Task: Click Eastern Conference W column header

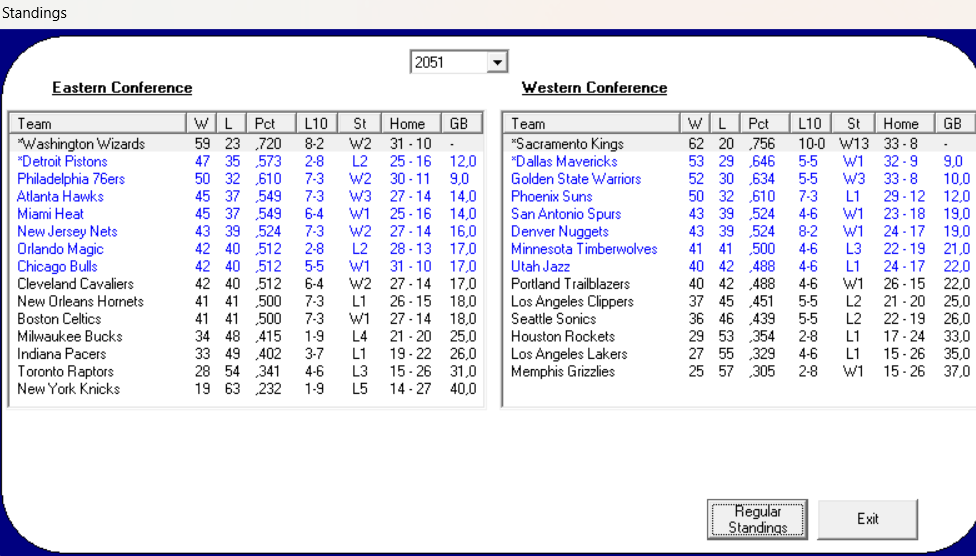Action: tap(202, 123)
